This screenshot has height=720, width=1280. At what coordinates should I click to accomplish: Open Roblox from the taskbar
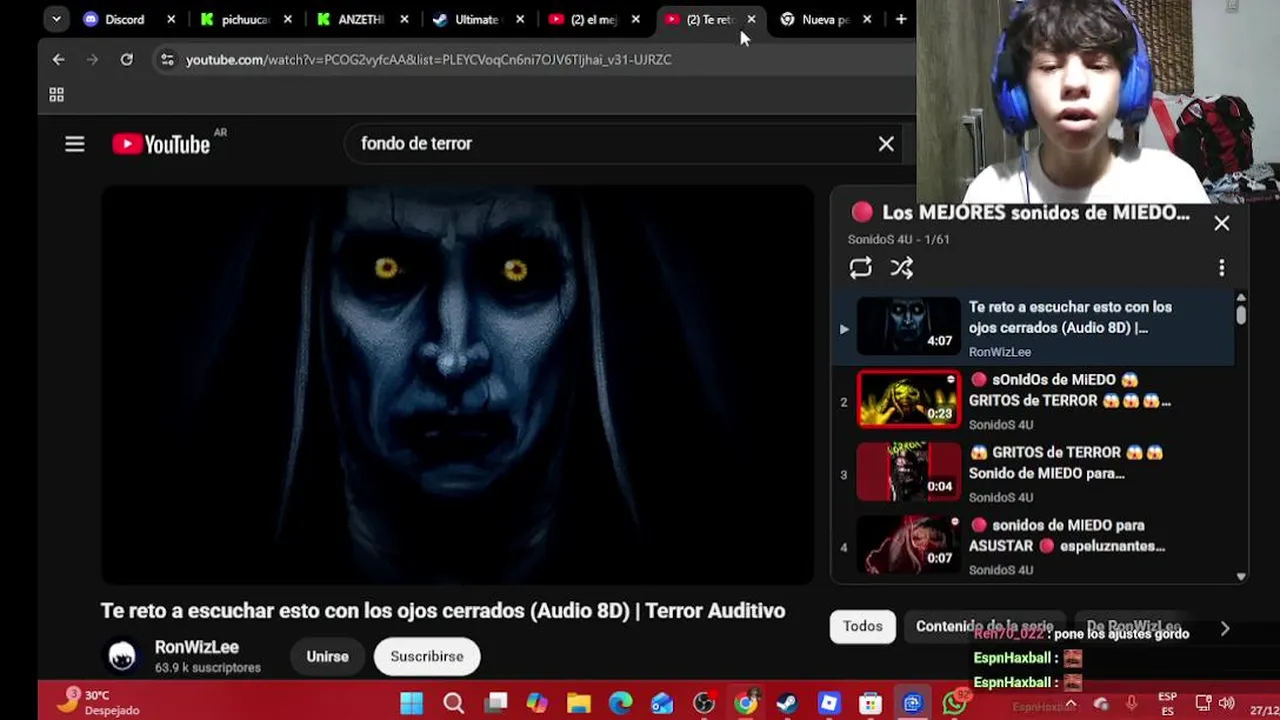pos(829,703)
